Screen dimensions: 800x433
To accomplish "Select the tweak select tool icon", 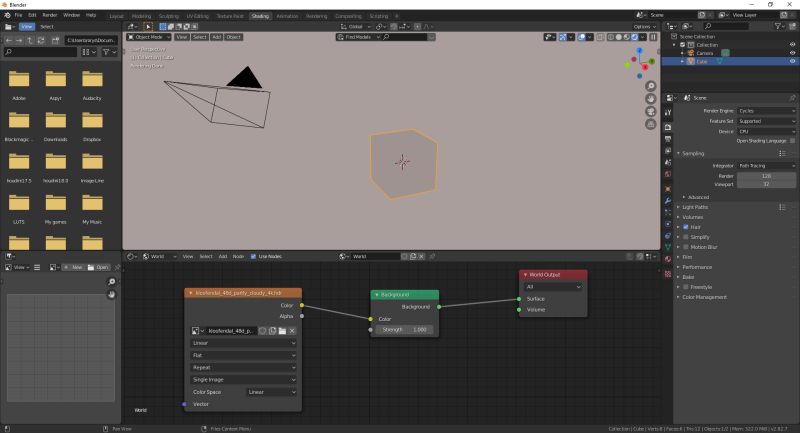I will tap(148, 27).
